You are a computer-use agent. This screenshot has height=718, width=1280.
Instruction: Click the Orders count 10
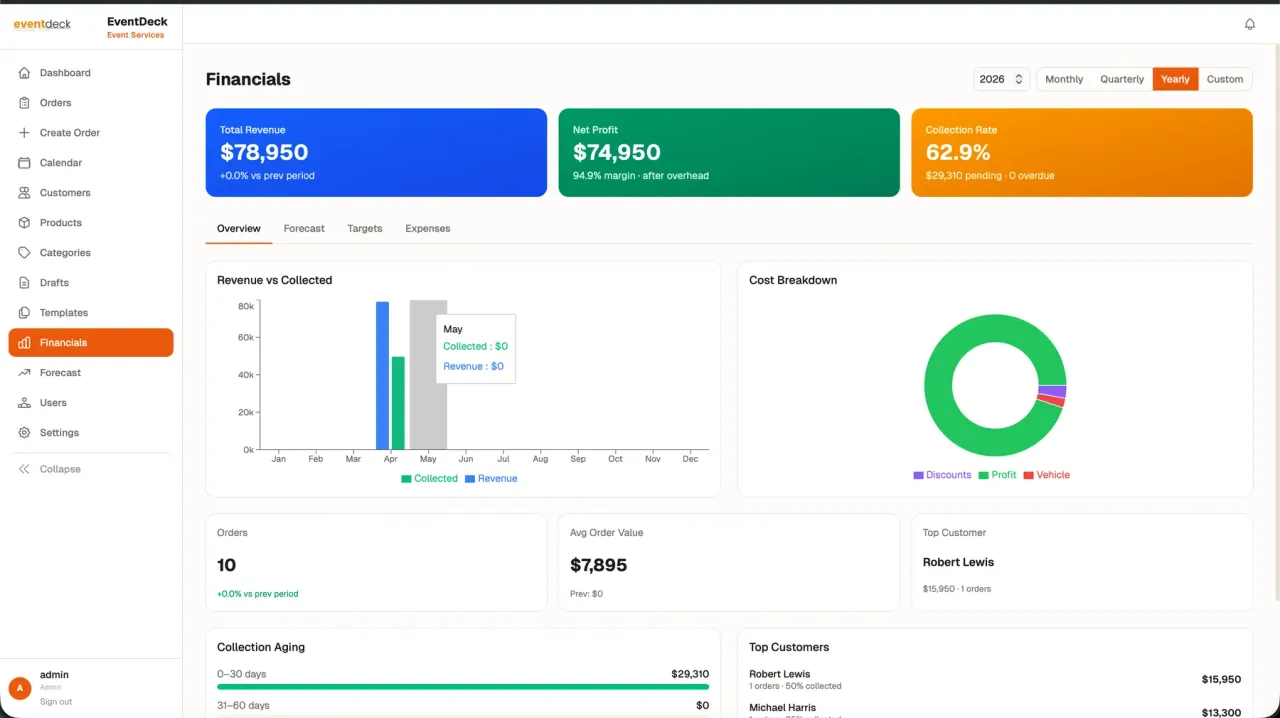227,565
